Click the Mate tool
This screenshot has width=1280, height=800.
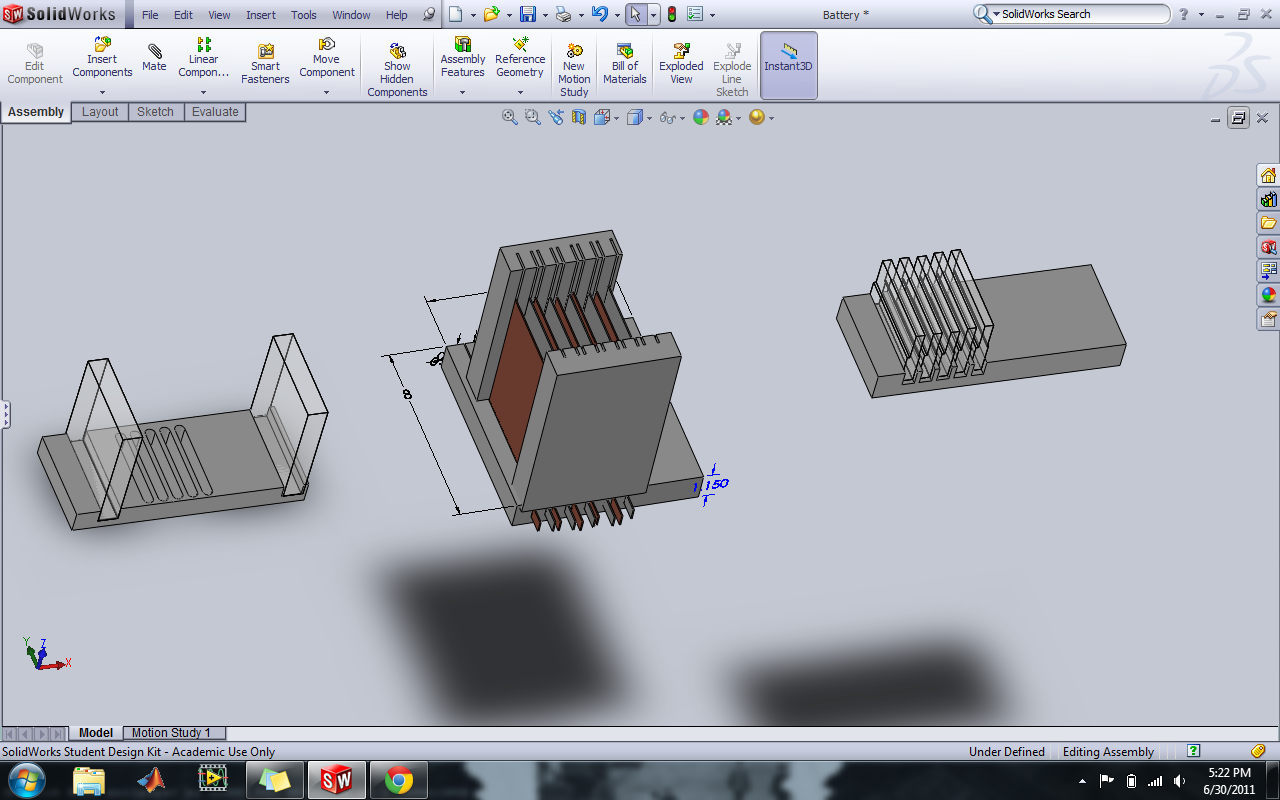coord(154,58)
